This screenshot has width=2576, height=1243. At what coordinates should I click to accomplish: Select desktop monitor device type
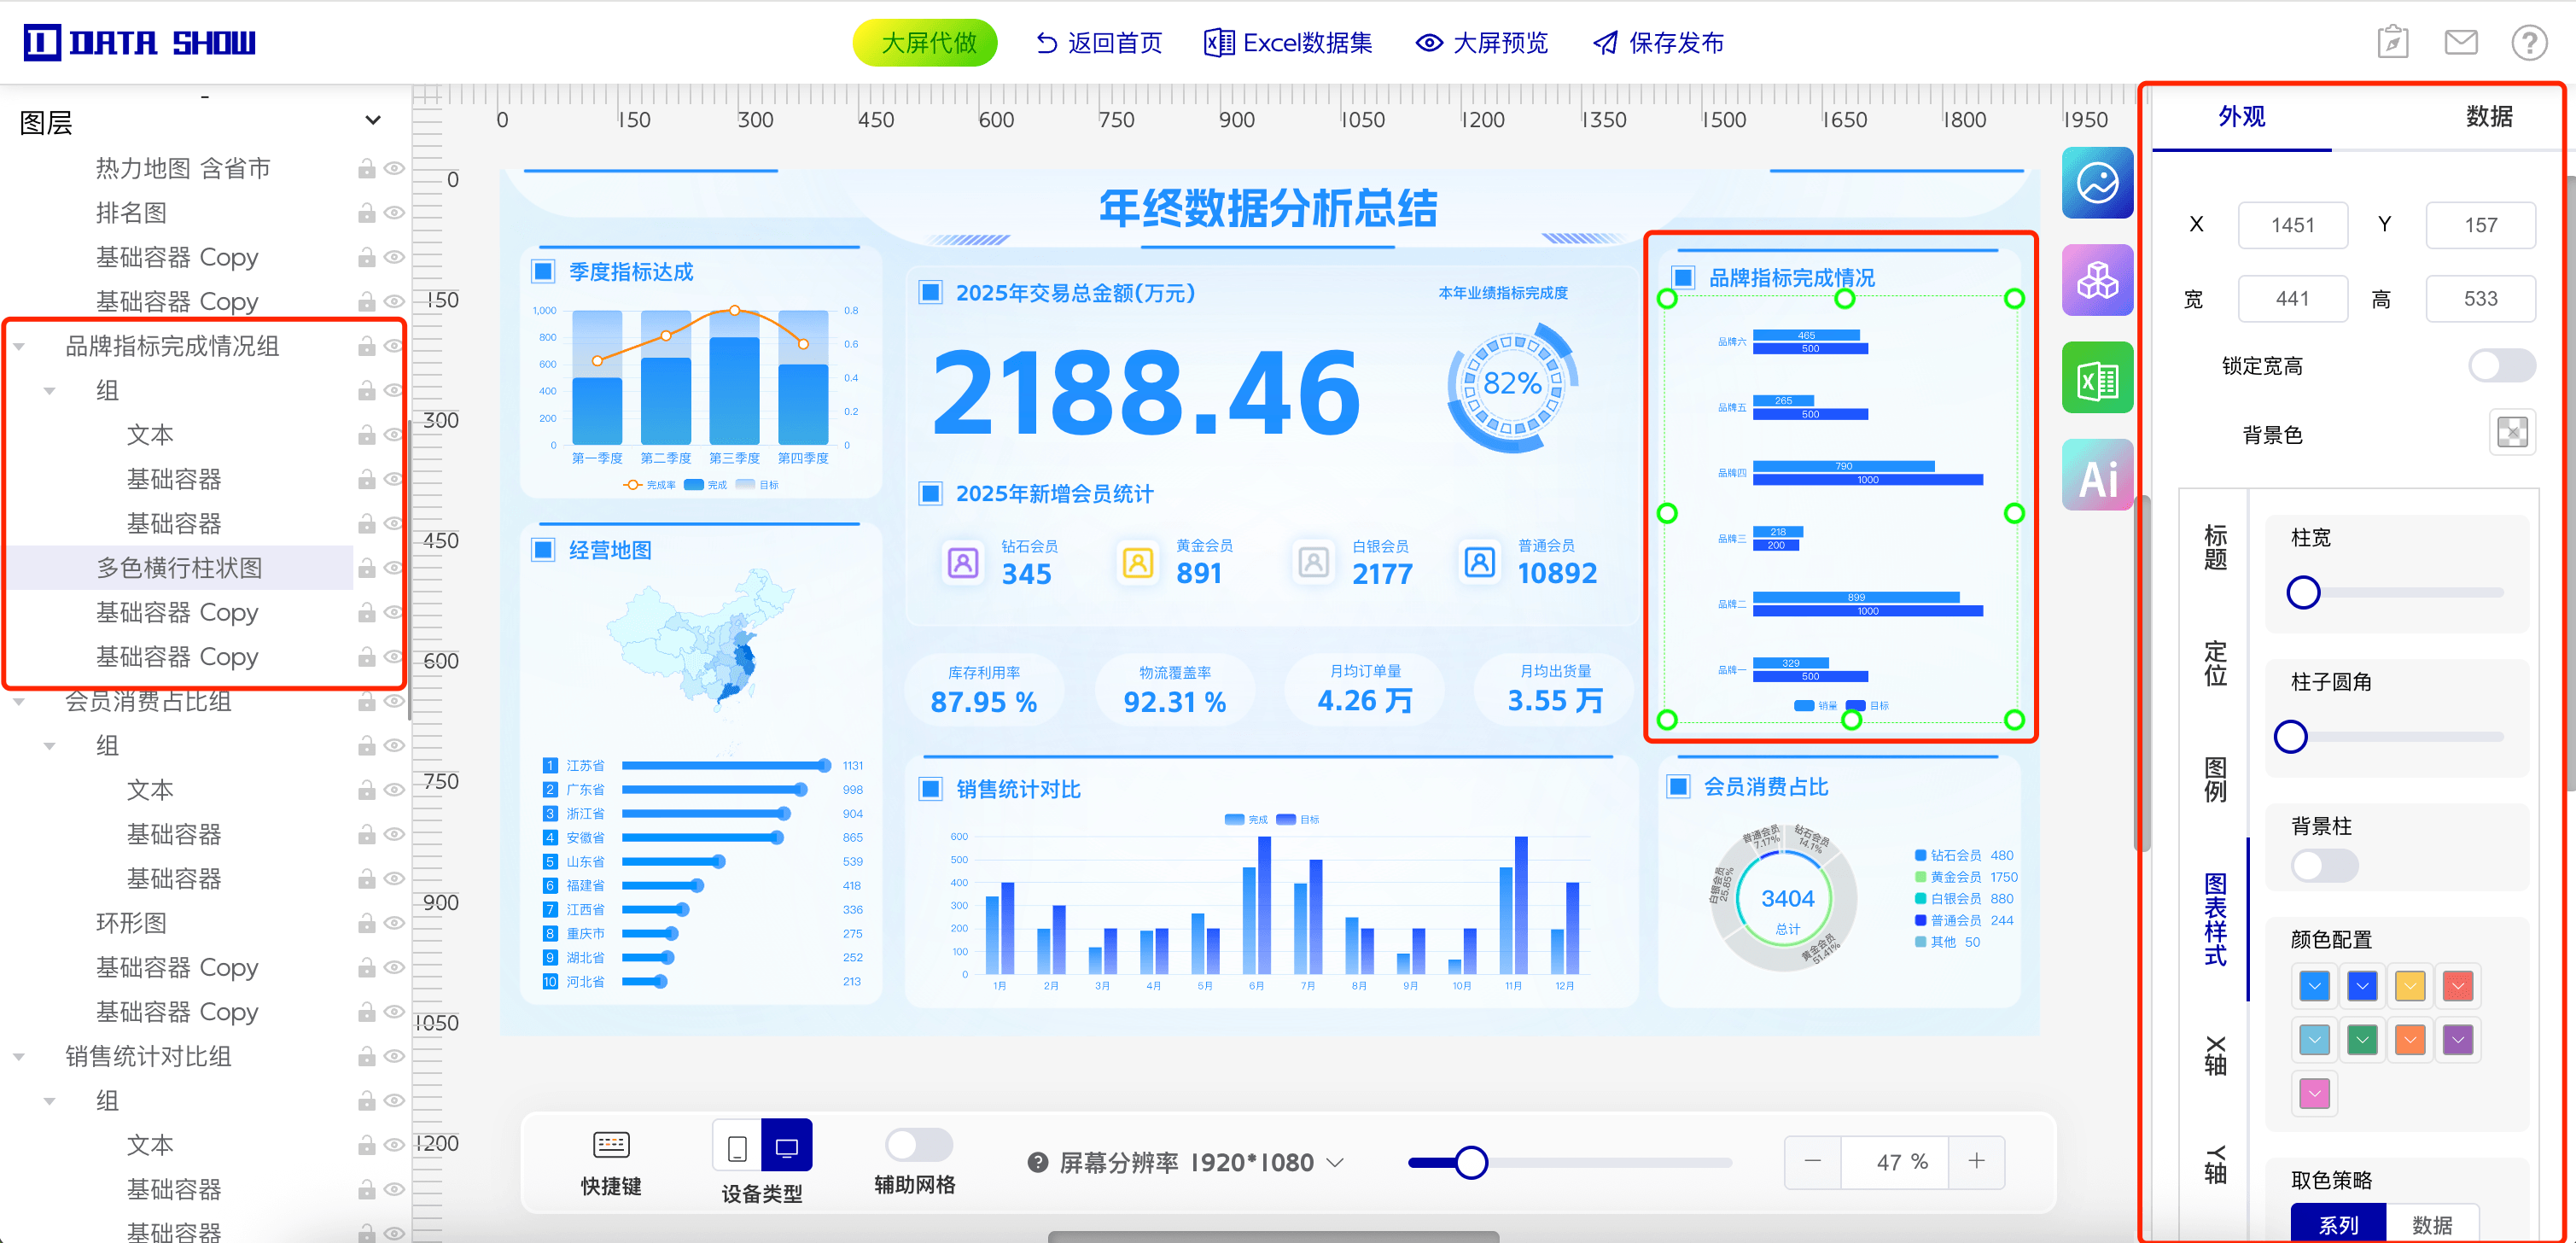tap(786, 1146)
